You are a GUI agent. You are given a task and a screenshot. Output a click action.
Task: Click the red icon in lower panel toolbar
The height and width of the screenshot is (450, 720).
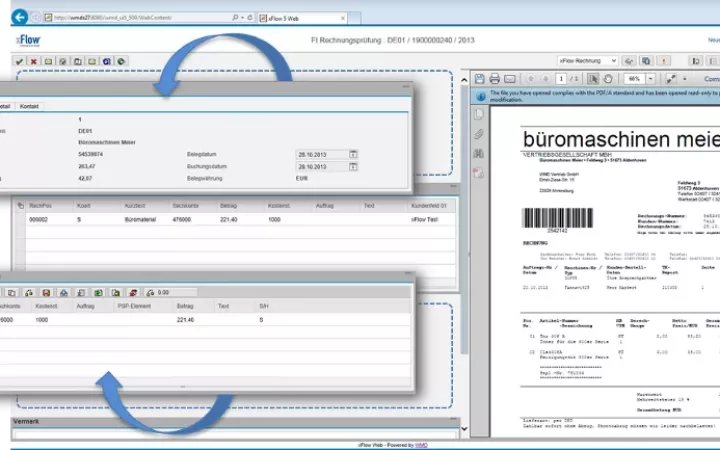[133, 292]
